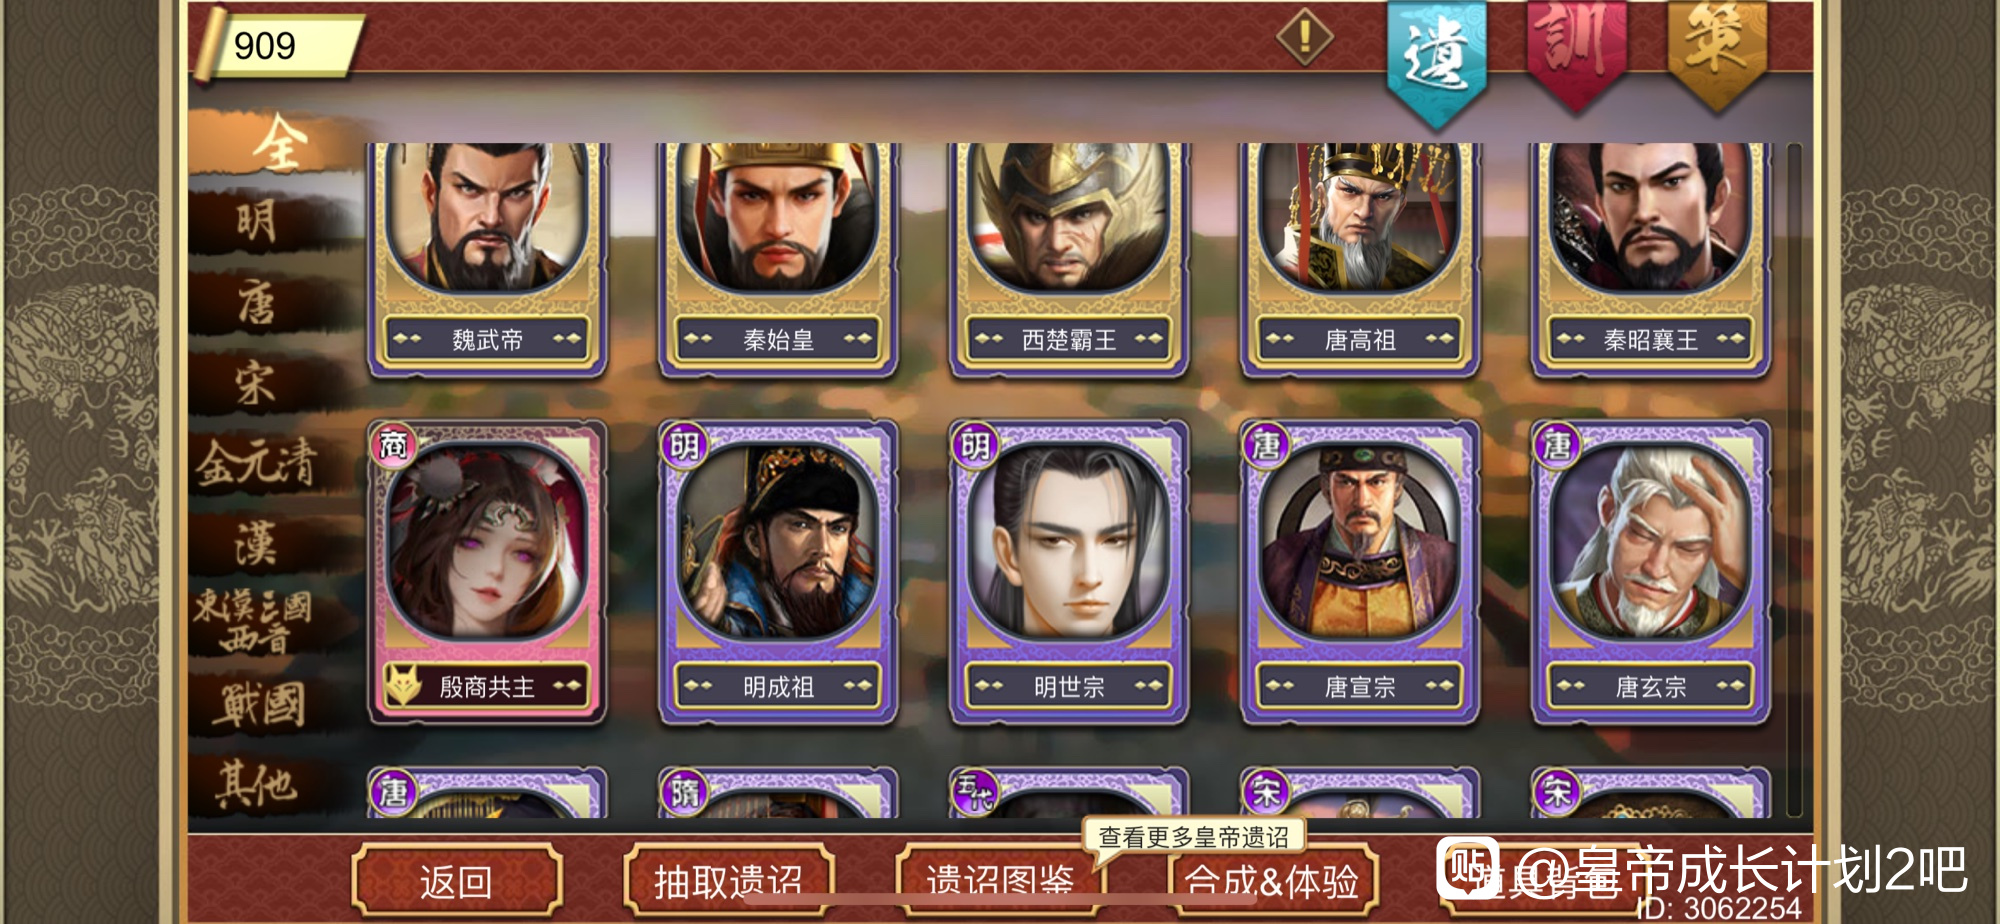Click the card list vertical scrollbar
The height and width of the screenshot is (924, 2000).
pos(1793,480)
